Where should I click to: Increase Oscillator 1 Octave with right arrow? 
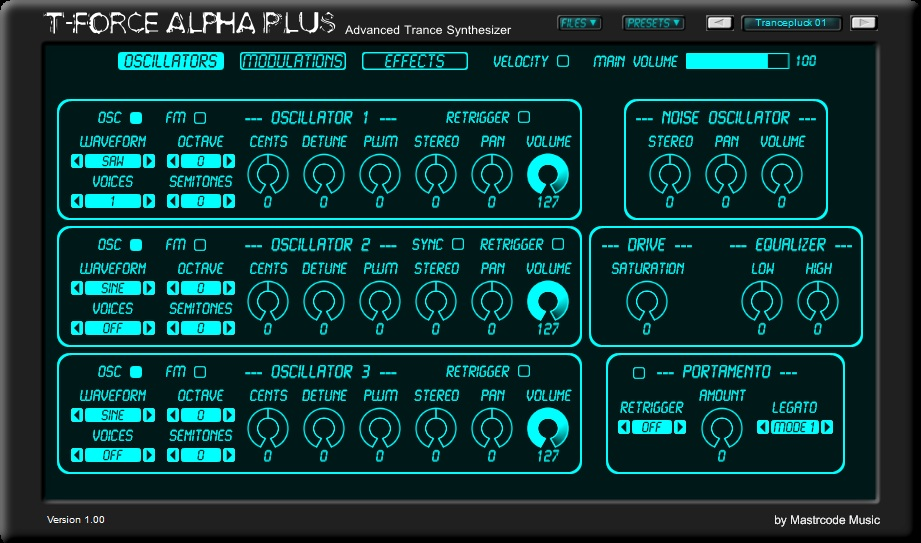coord(228,161)
